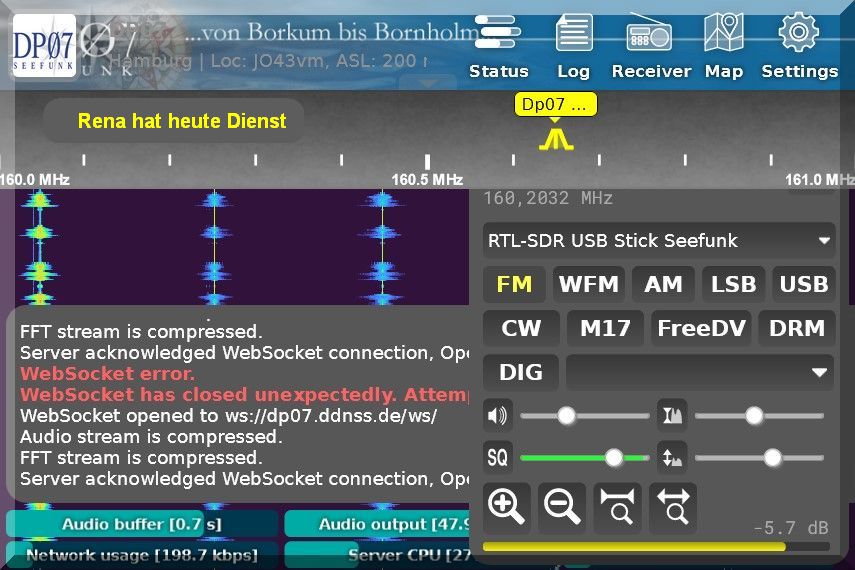Click the zoom out magnifier icon
This screenshot has height=570, width=855.
click(x=562, y=507)
